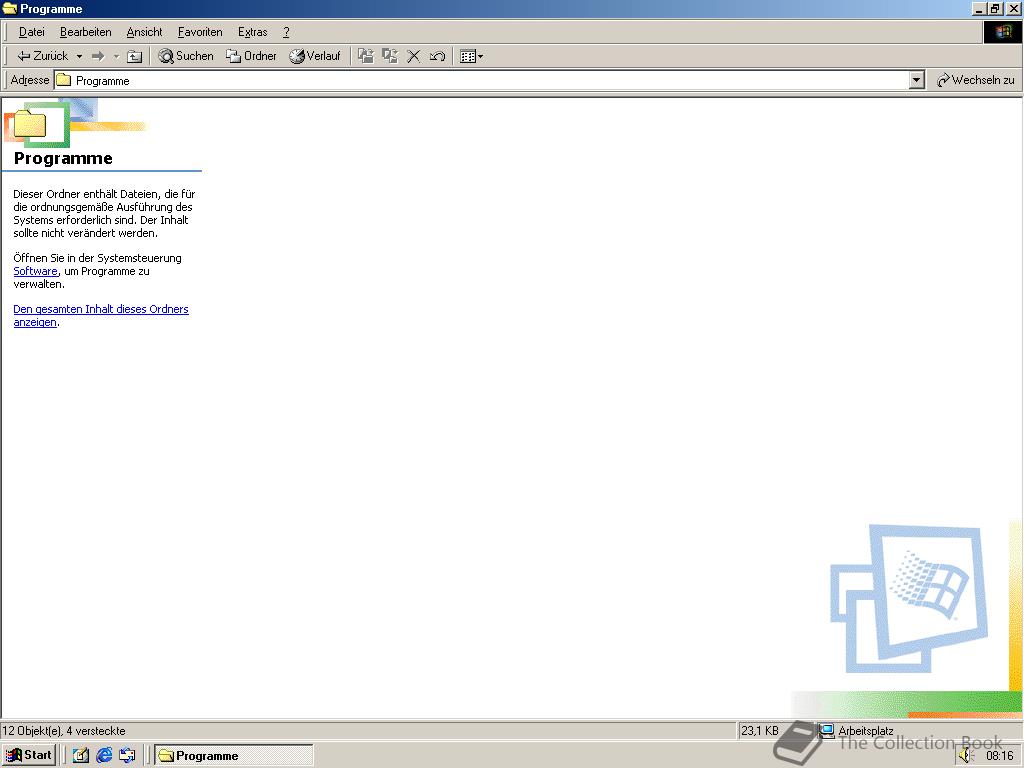Open the Zurück history dropdown arrow
This screenshot has width=1024, height=768.
79,56
